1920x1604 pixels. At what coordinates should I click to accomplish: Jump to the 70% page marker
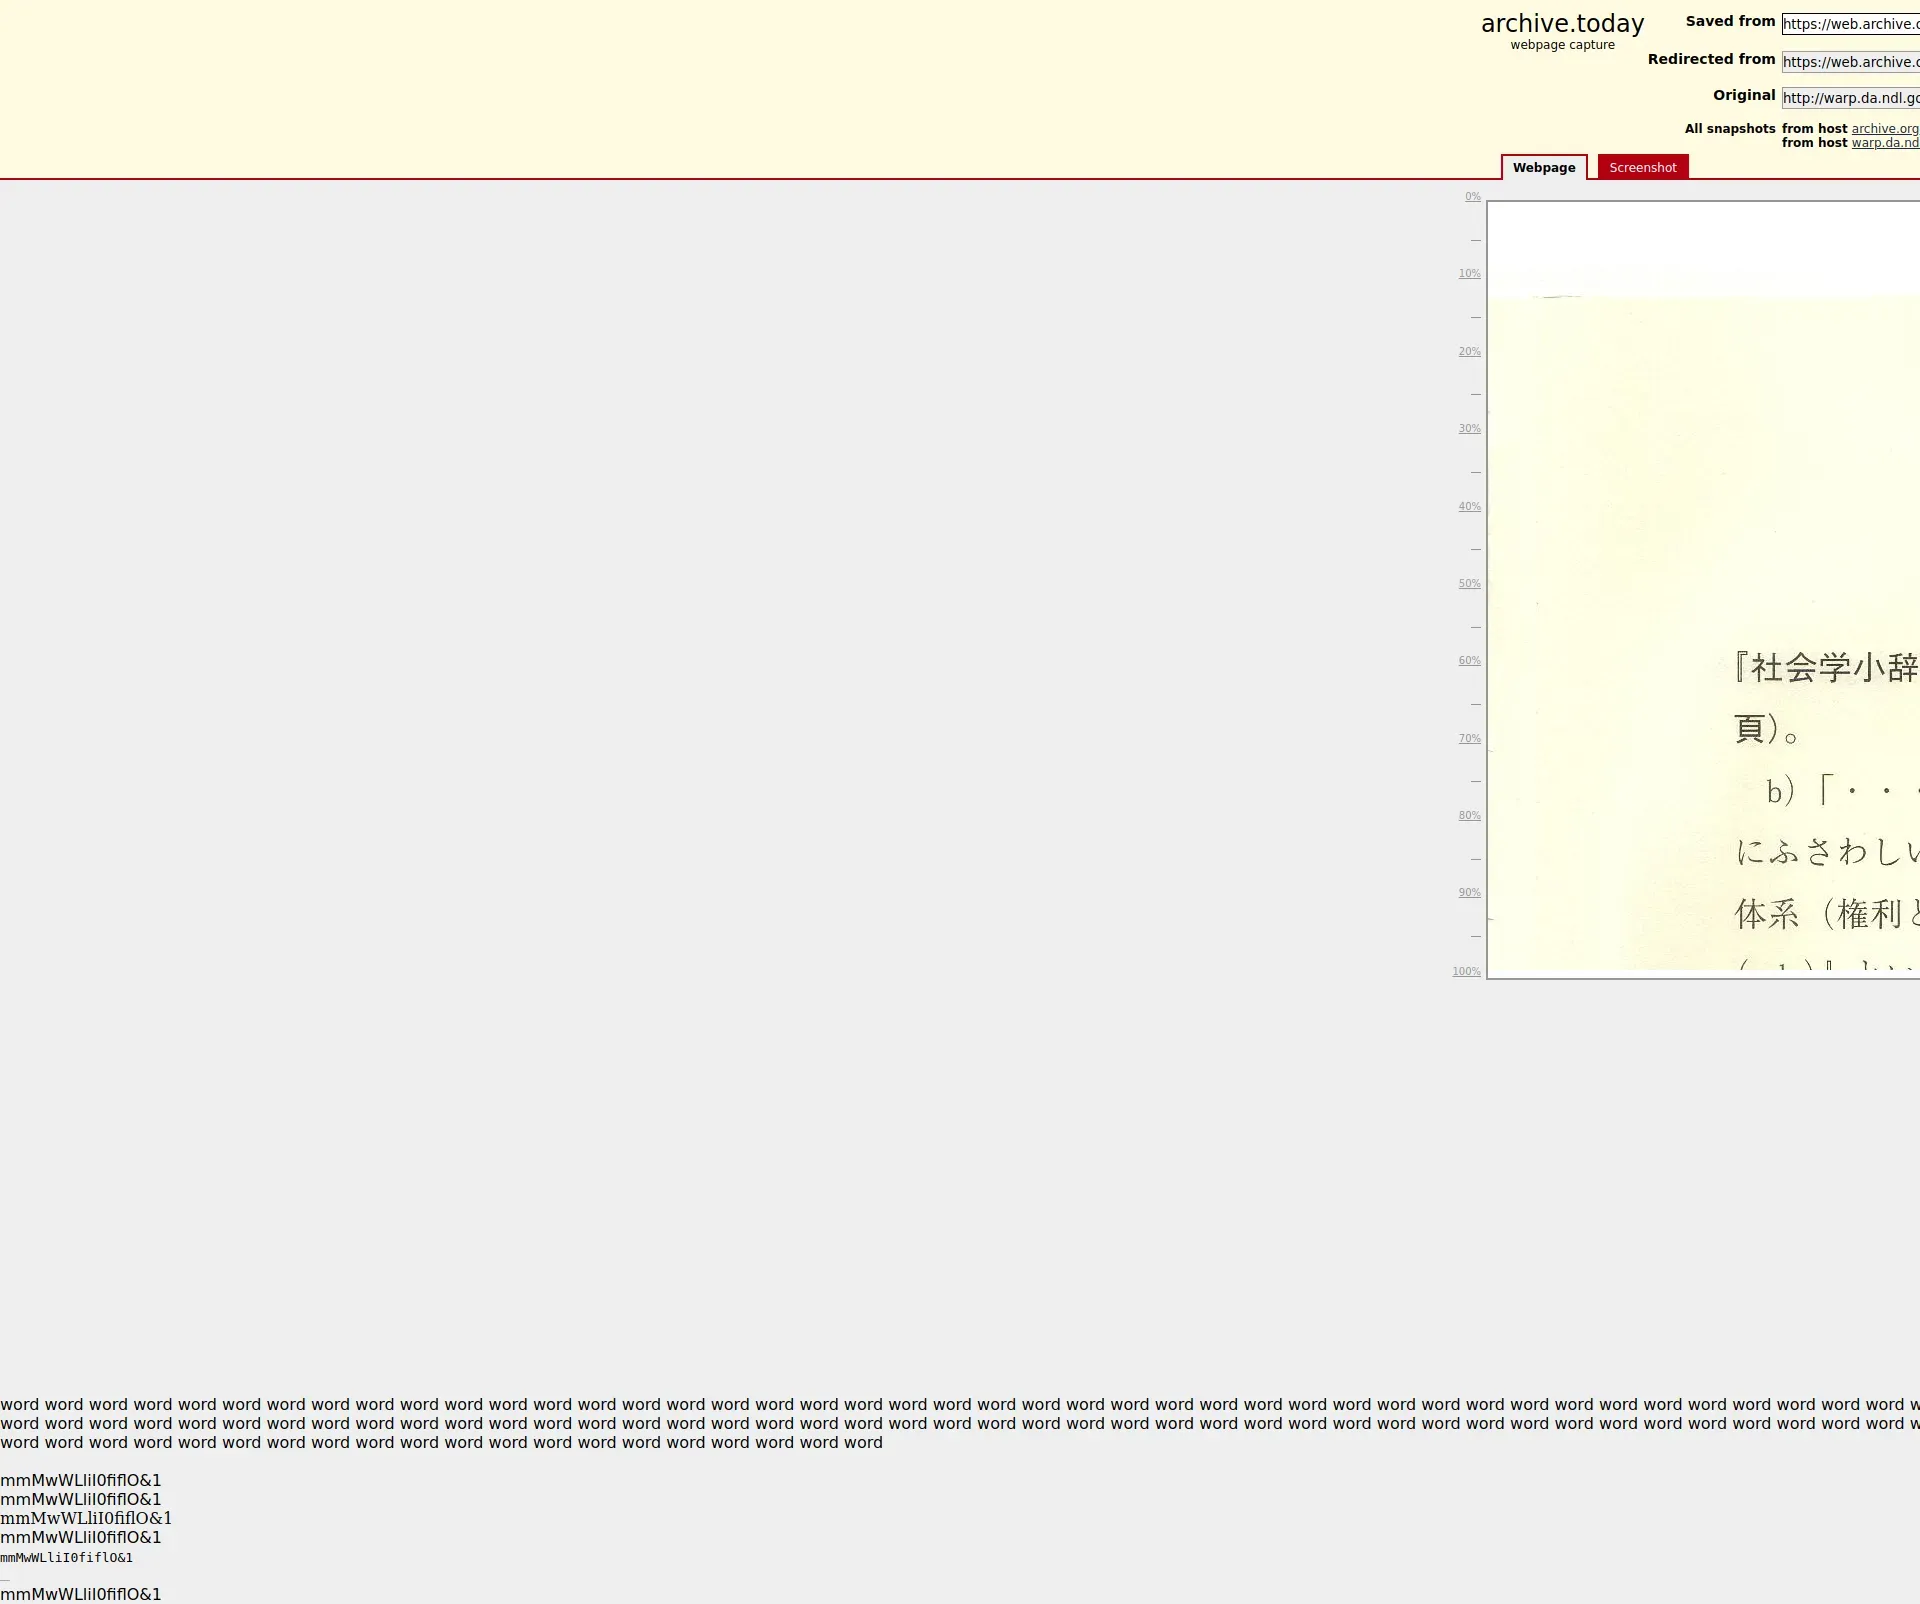pyautogui.click(x=1469, y=739)
